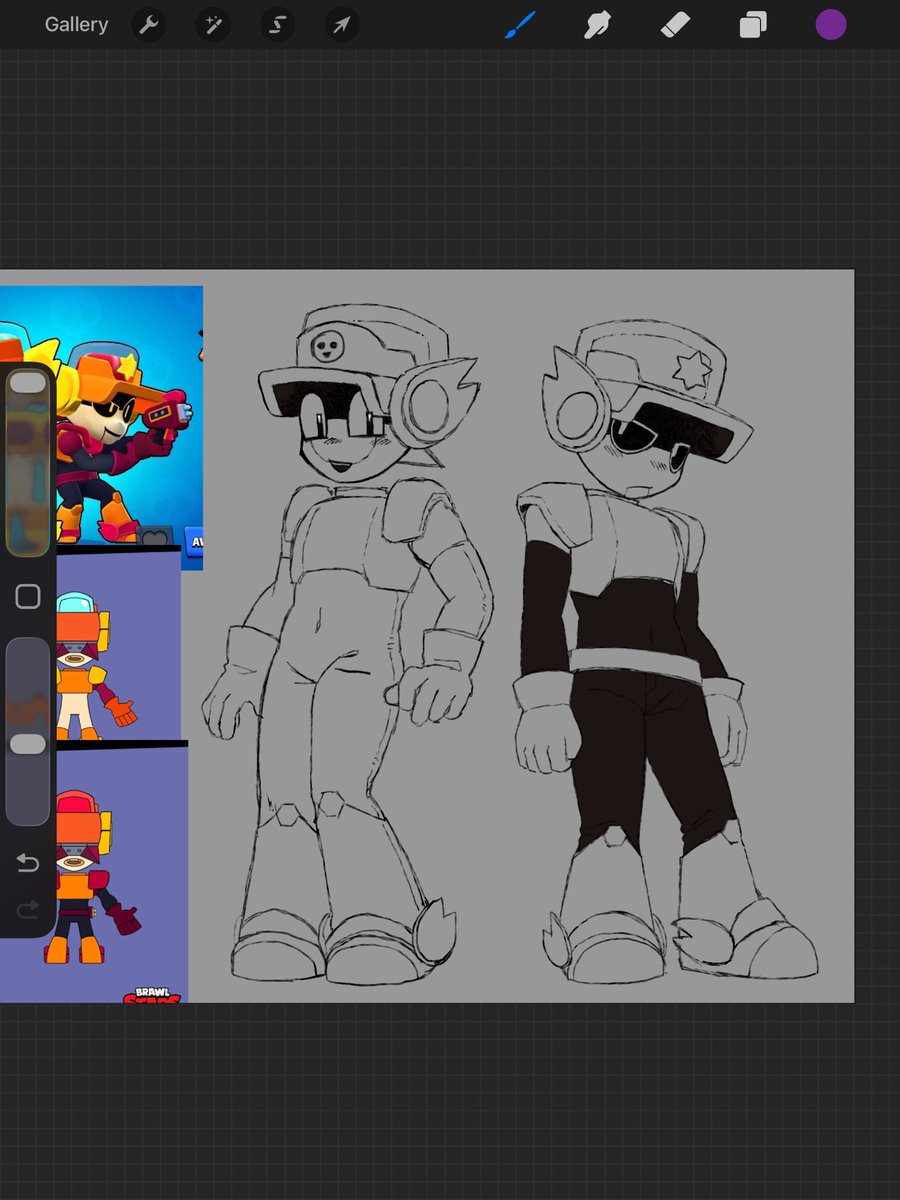Select the Brush tool
Viewport: 900px width, 1200px height.
coord(519,25)
